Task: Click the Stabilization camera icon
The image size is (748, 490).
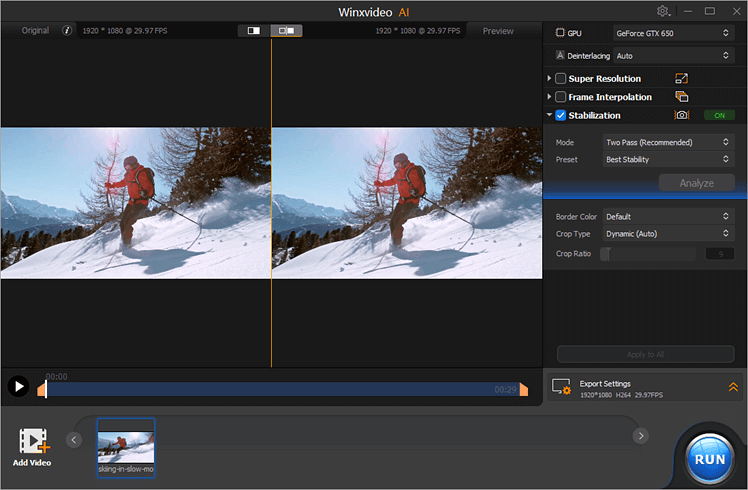Action: 682,115
